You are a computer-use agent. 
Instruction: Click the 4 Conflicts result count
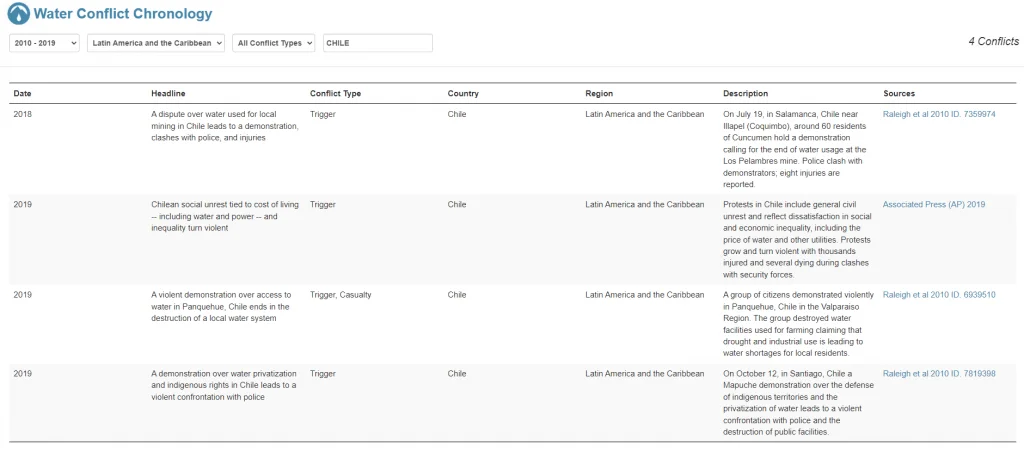click(993, 41)
